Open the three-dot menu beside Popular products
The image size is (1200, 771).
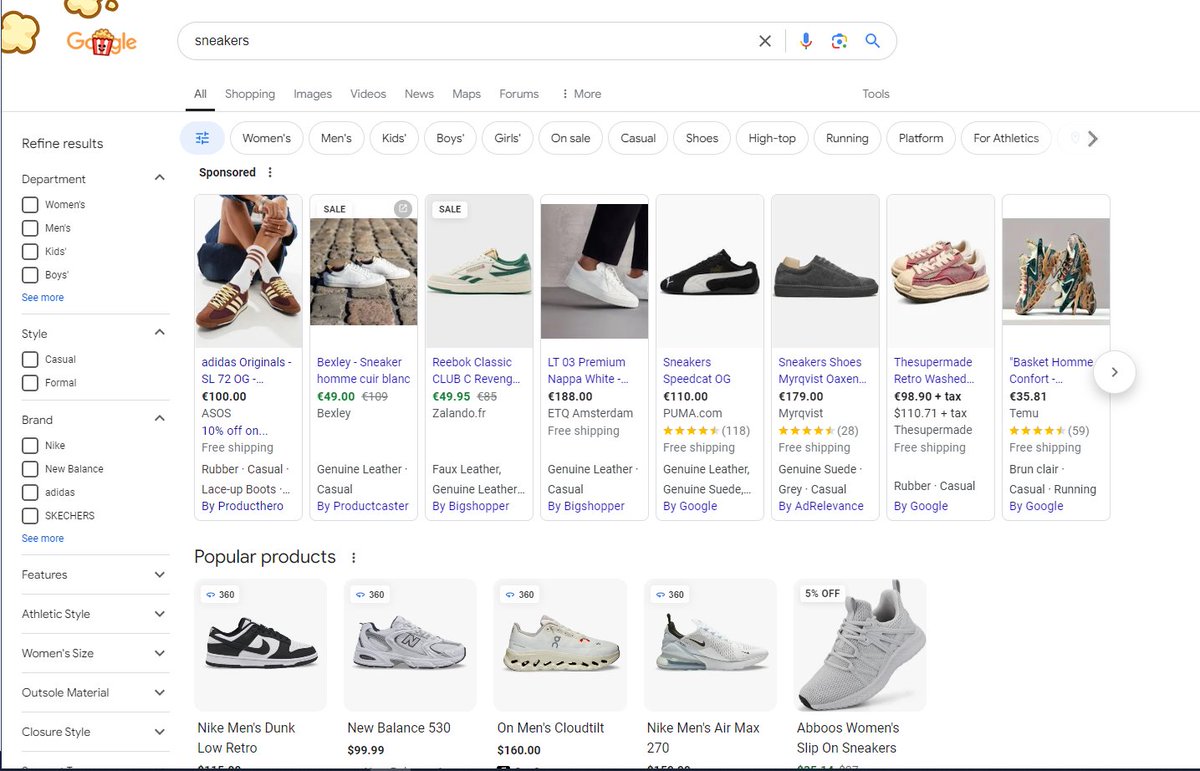353,557
